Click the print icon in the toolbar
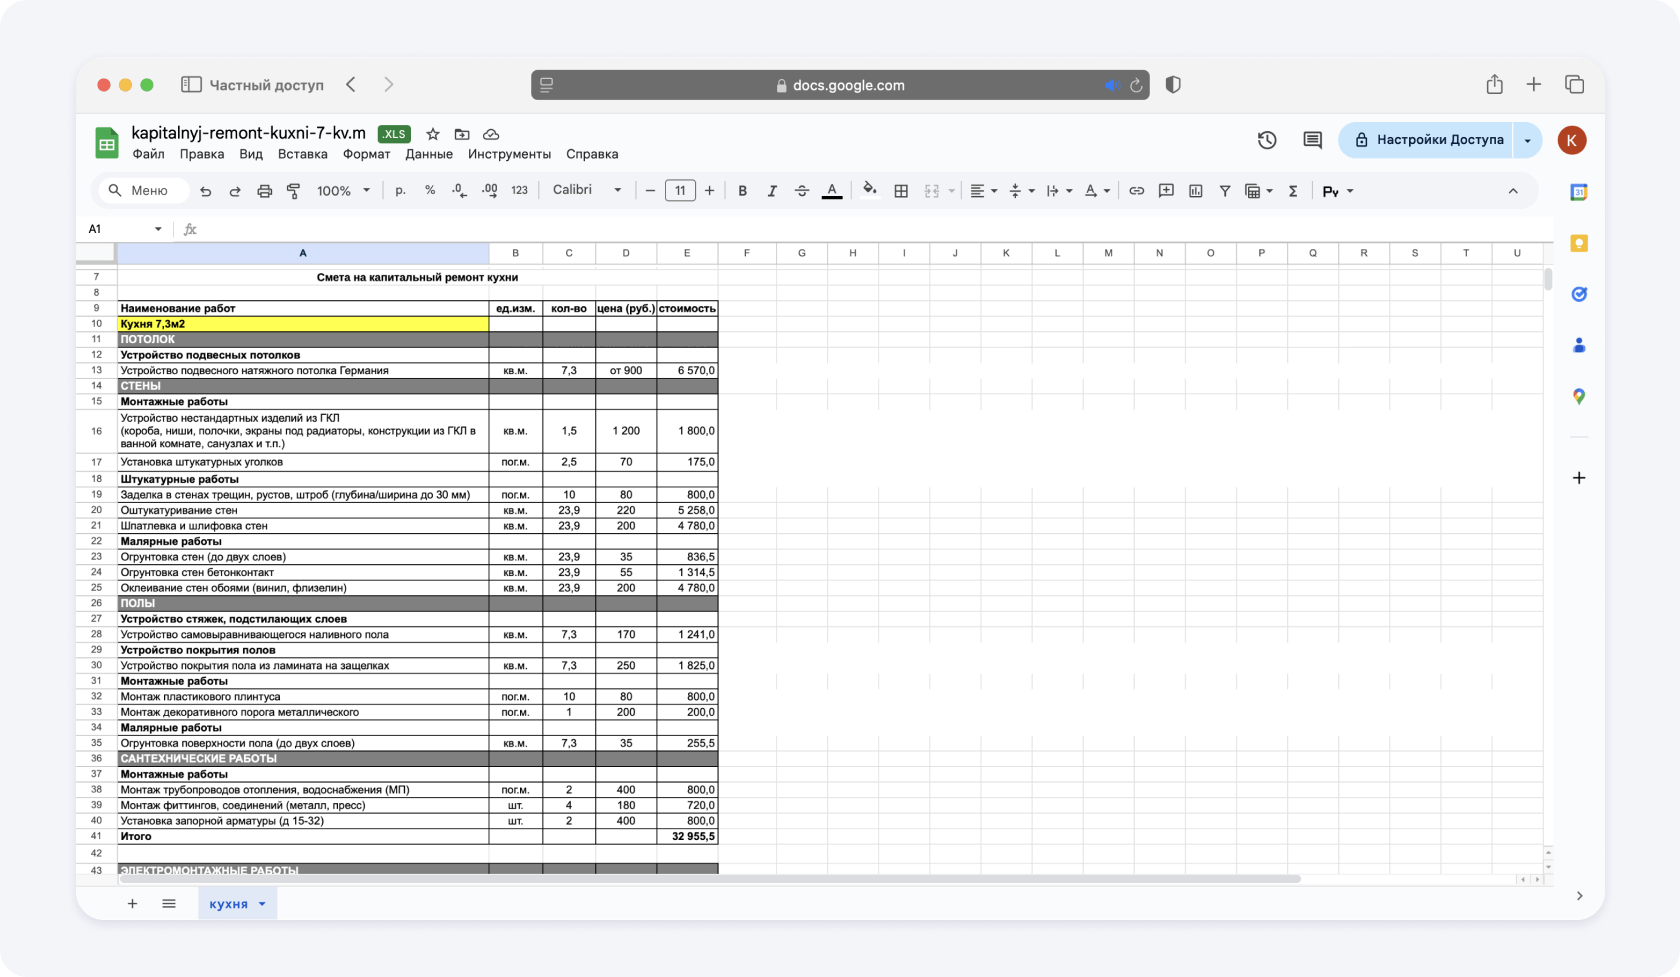The height and width of the screenshot is (977, 1680). tap(264, 191)
